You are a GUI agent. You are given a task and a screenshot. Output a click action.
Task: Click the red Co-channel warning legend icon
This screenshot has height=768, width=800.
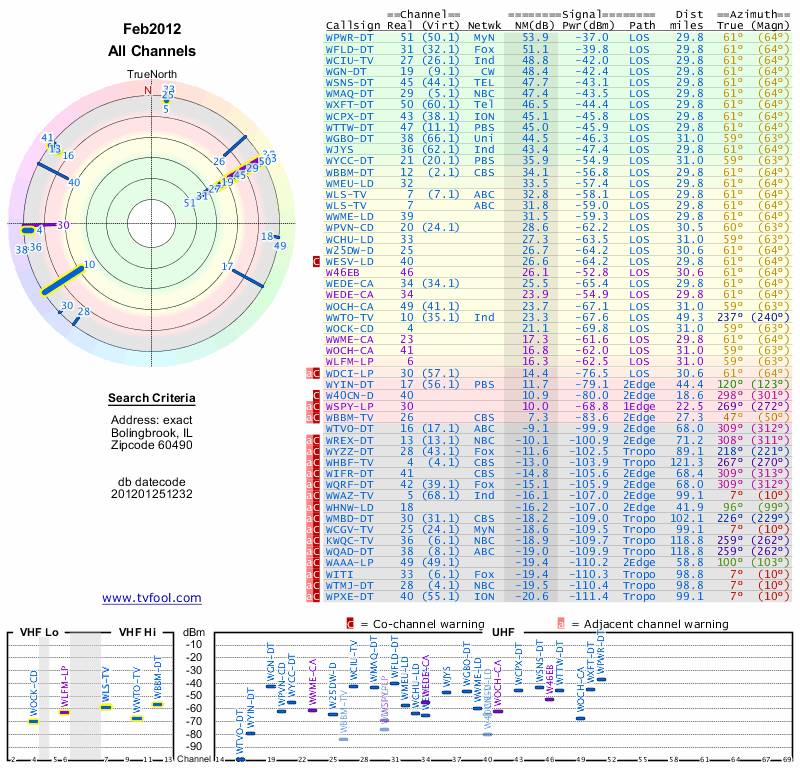point(350,624)
